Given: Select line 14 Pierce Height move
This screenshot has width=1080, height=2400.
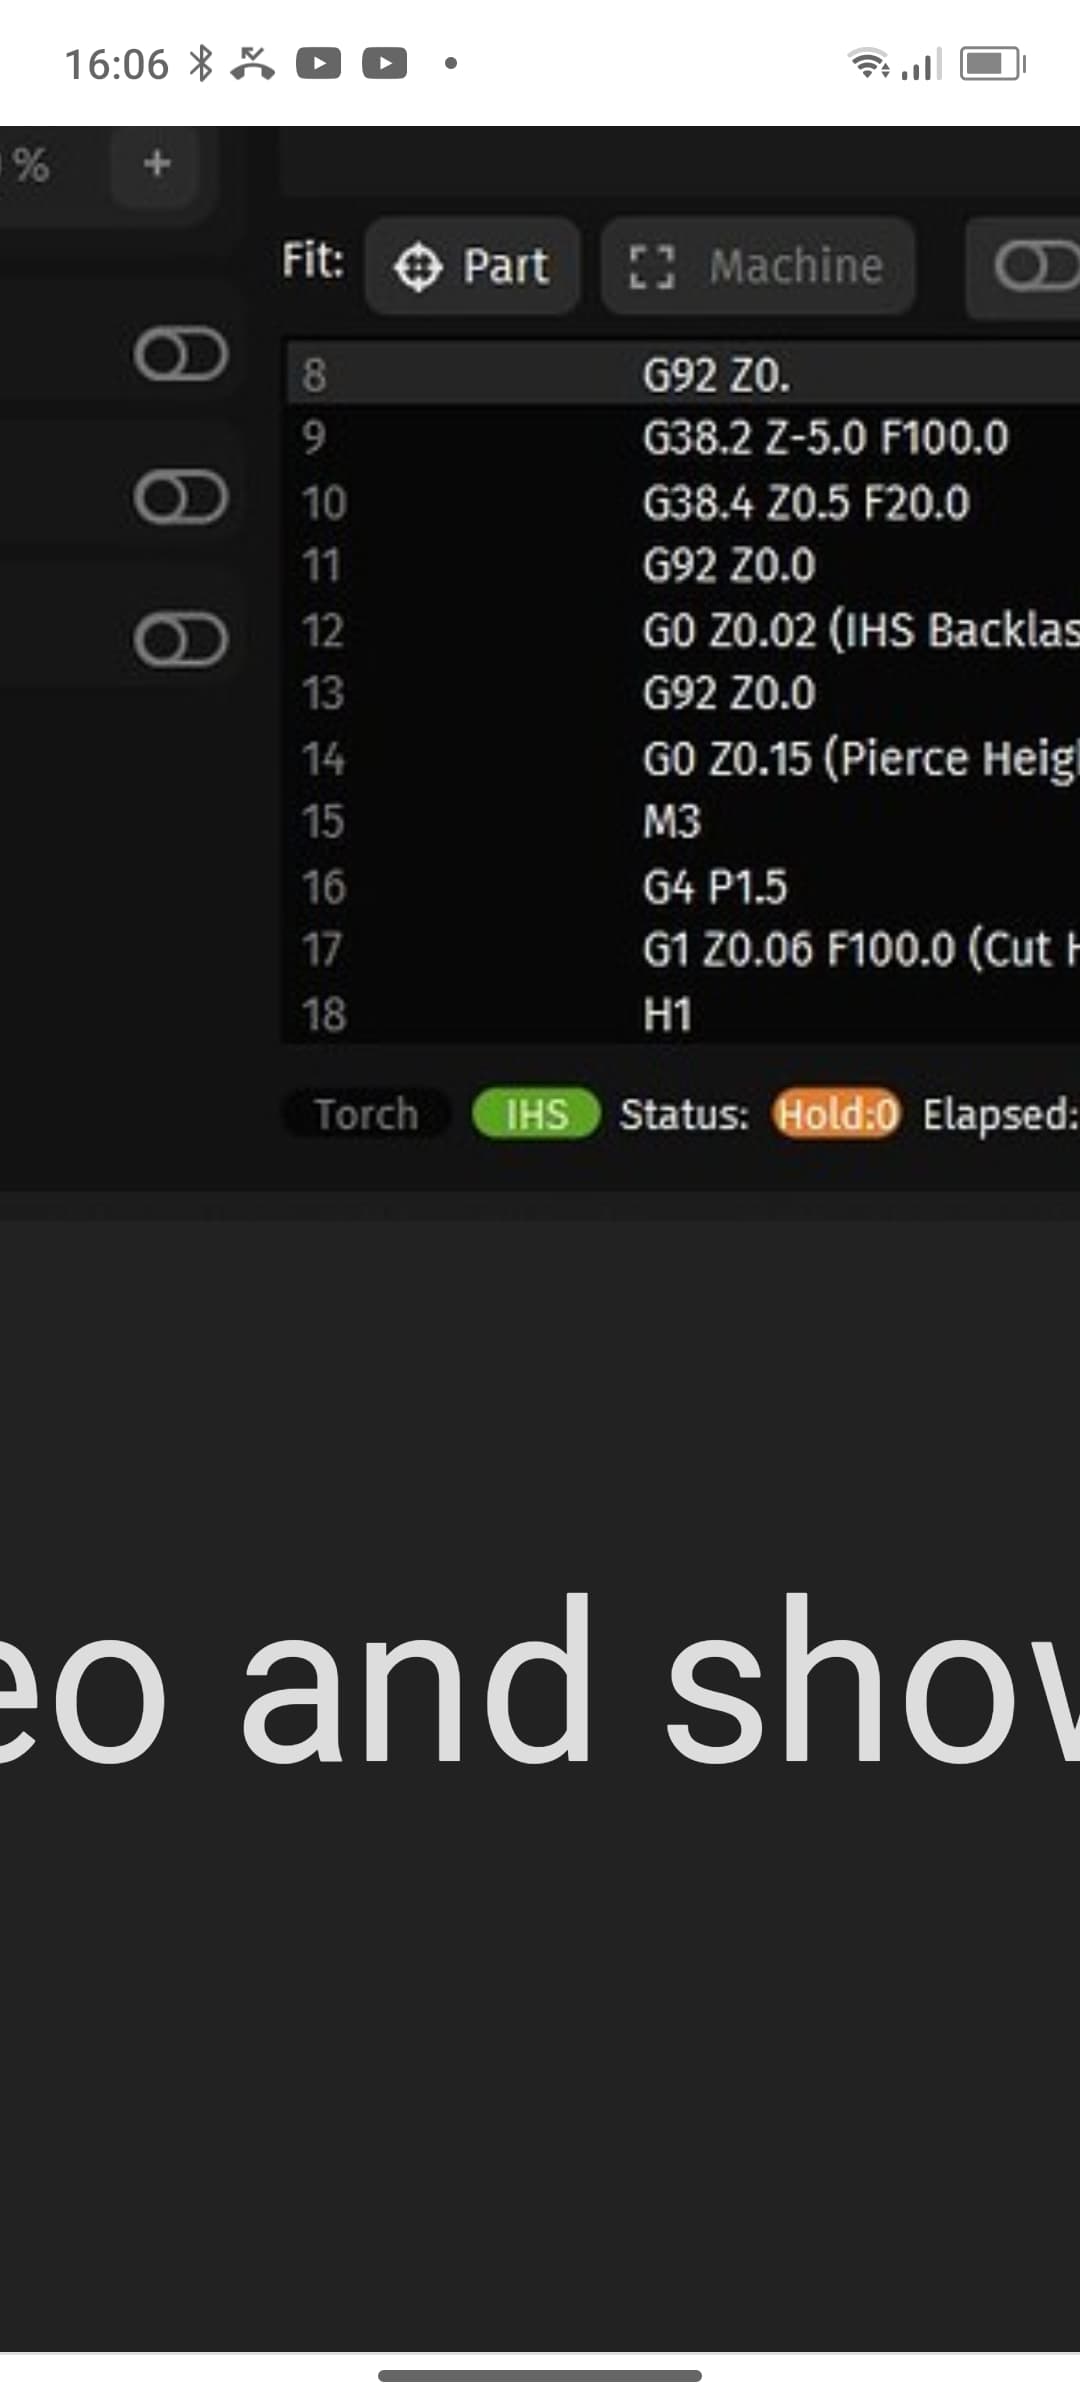Looking at the screenshot, I should click(683, 758).
